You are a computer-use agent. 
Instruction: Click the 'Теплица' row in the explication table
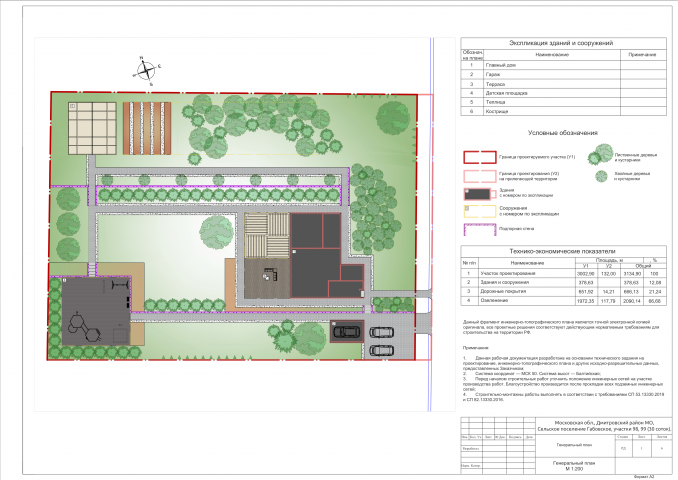coord(563,102)
